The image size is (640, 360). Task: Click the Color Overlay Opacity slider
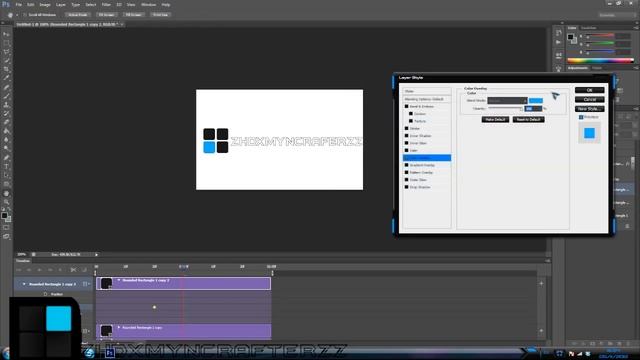(505, 108)
